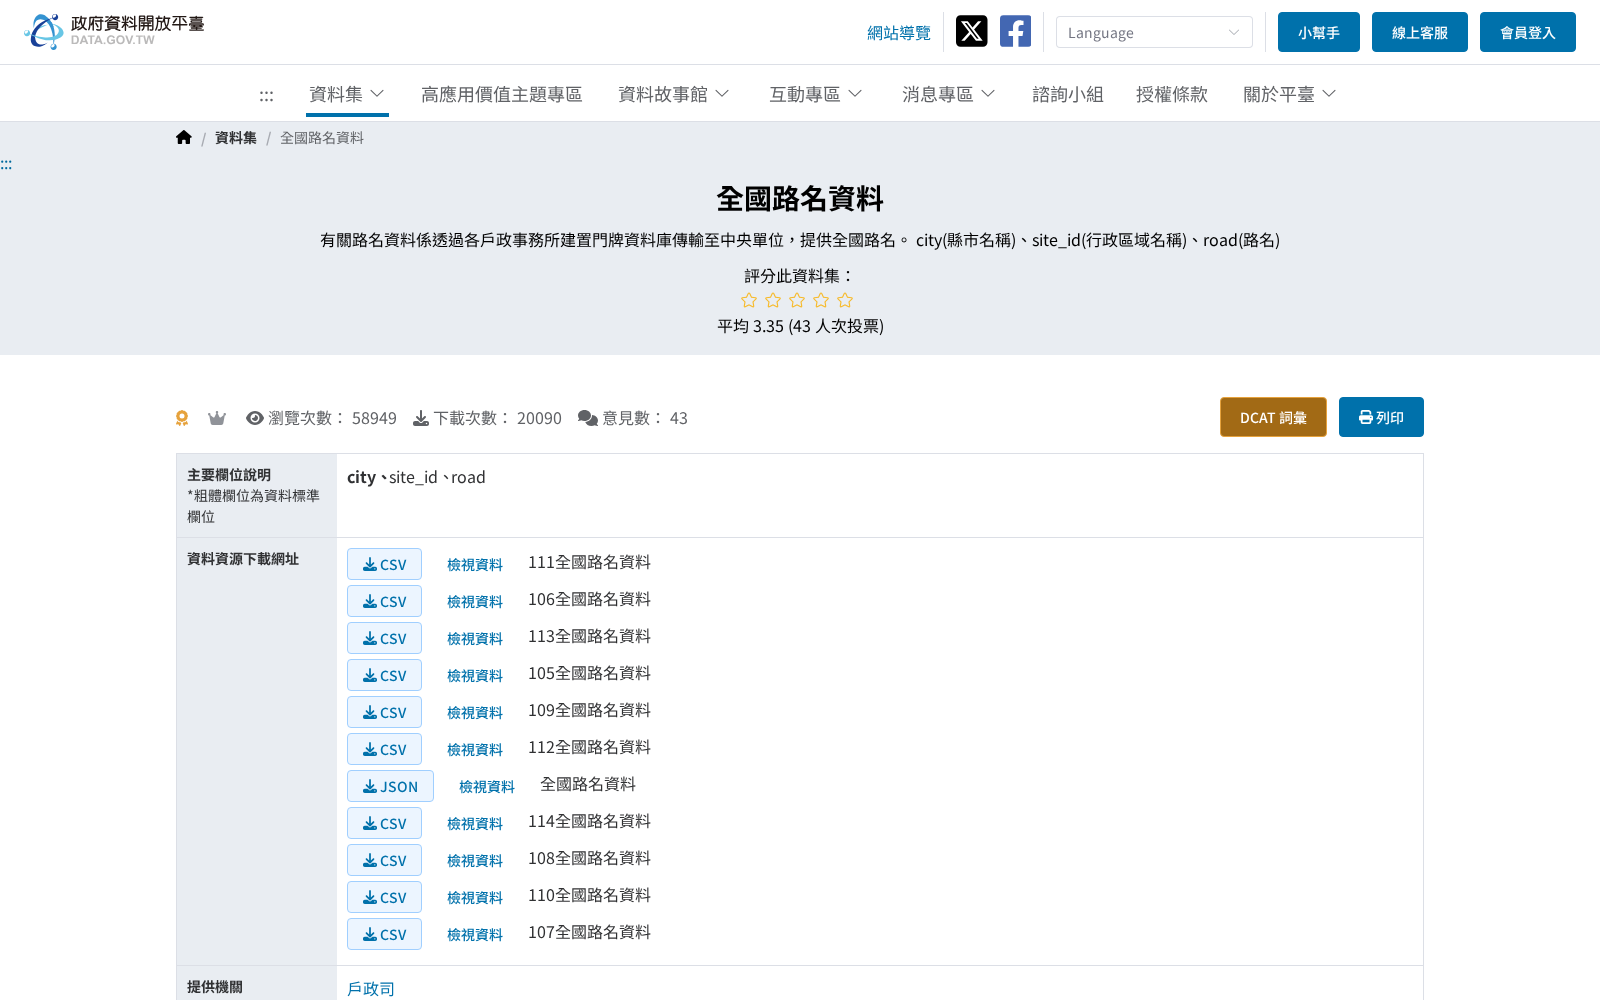Open 檢視資料 for 111全國路名資料
Screen dimensions: 1600x1000
[x=475, y=565]
